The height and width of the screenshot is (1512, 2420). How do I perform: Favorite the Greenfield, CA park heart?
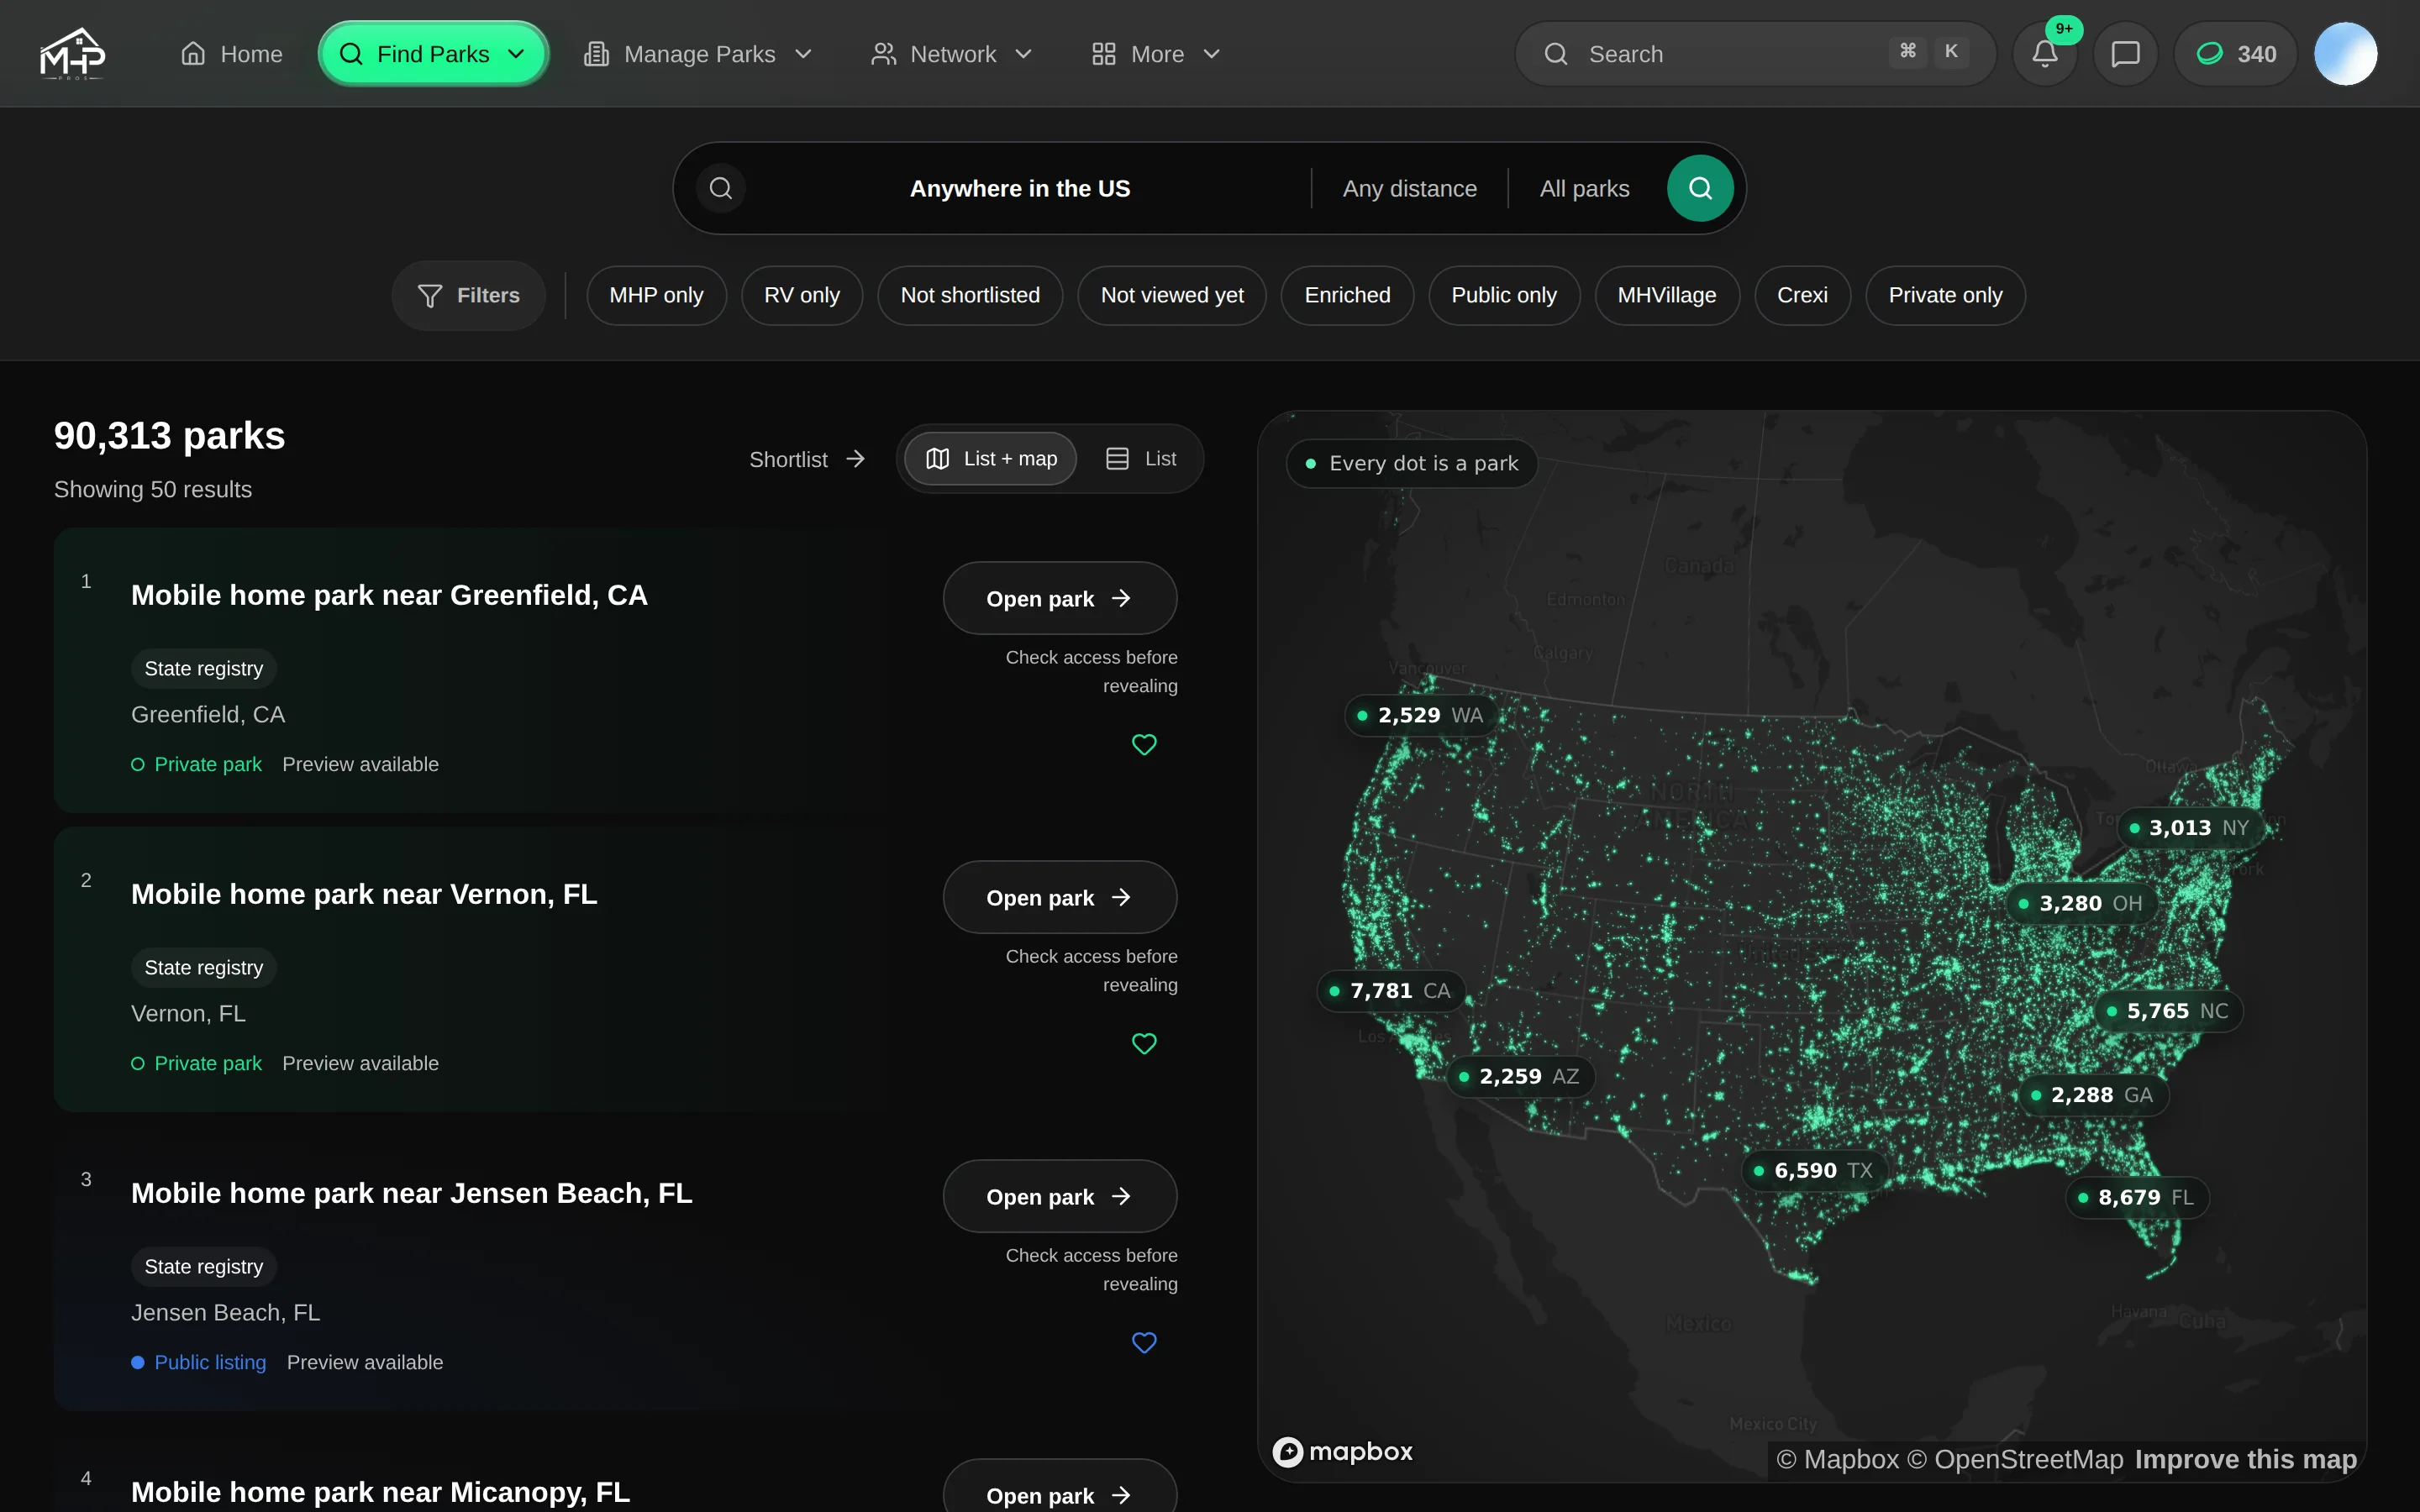coord(1144,744)
